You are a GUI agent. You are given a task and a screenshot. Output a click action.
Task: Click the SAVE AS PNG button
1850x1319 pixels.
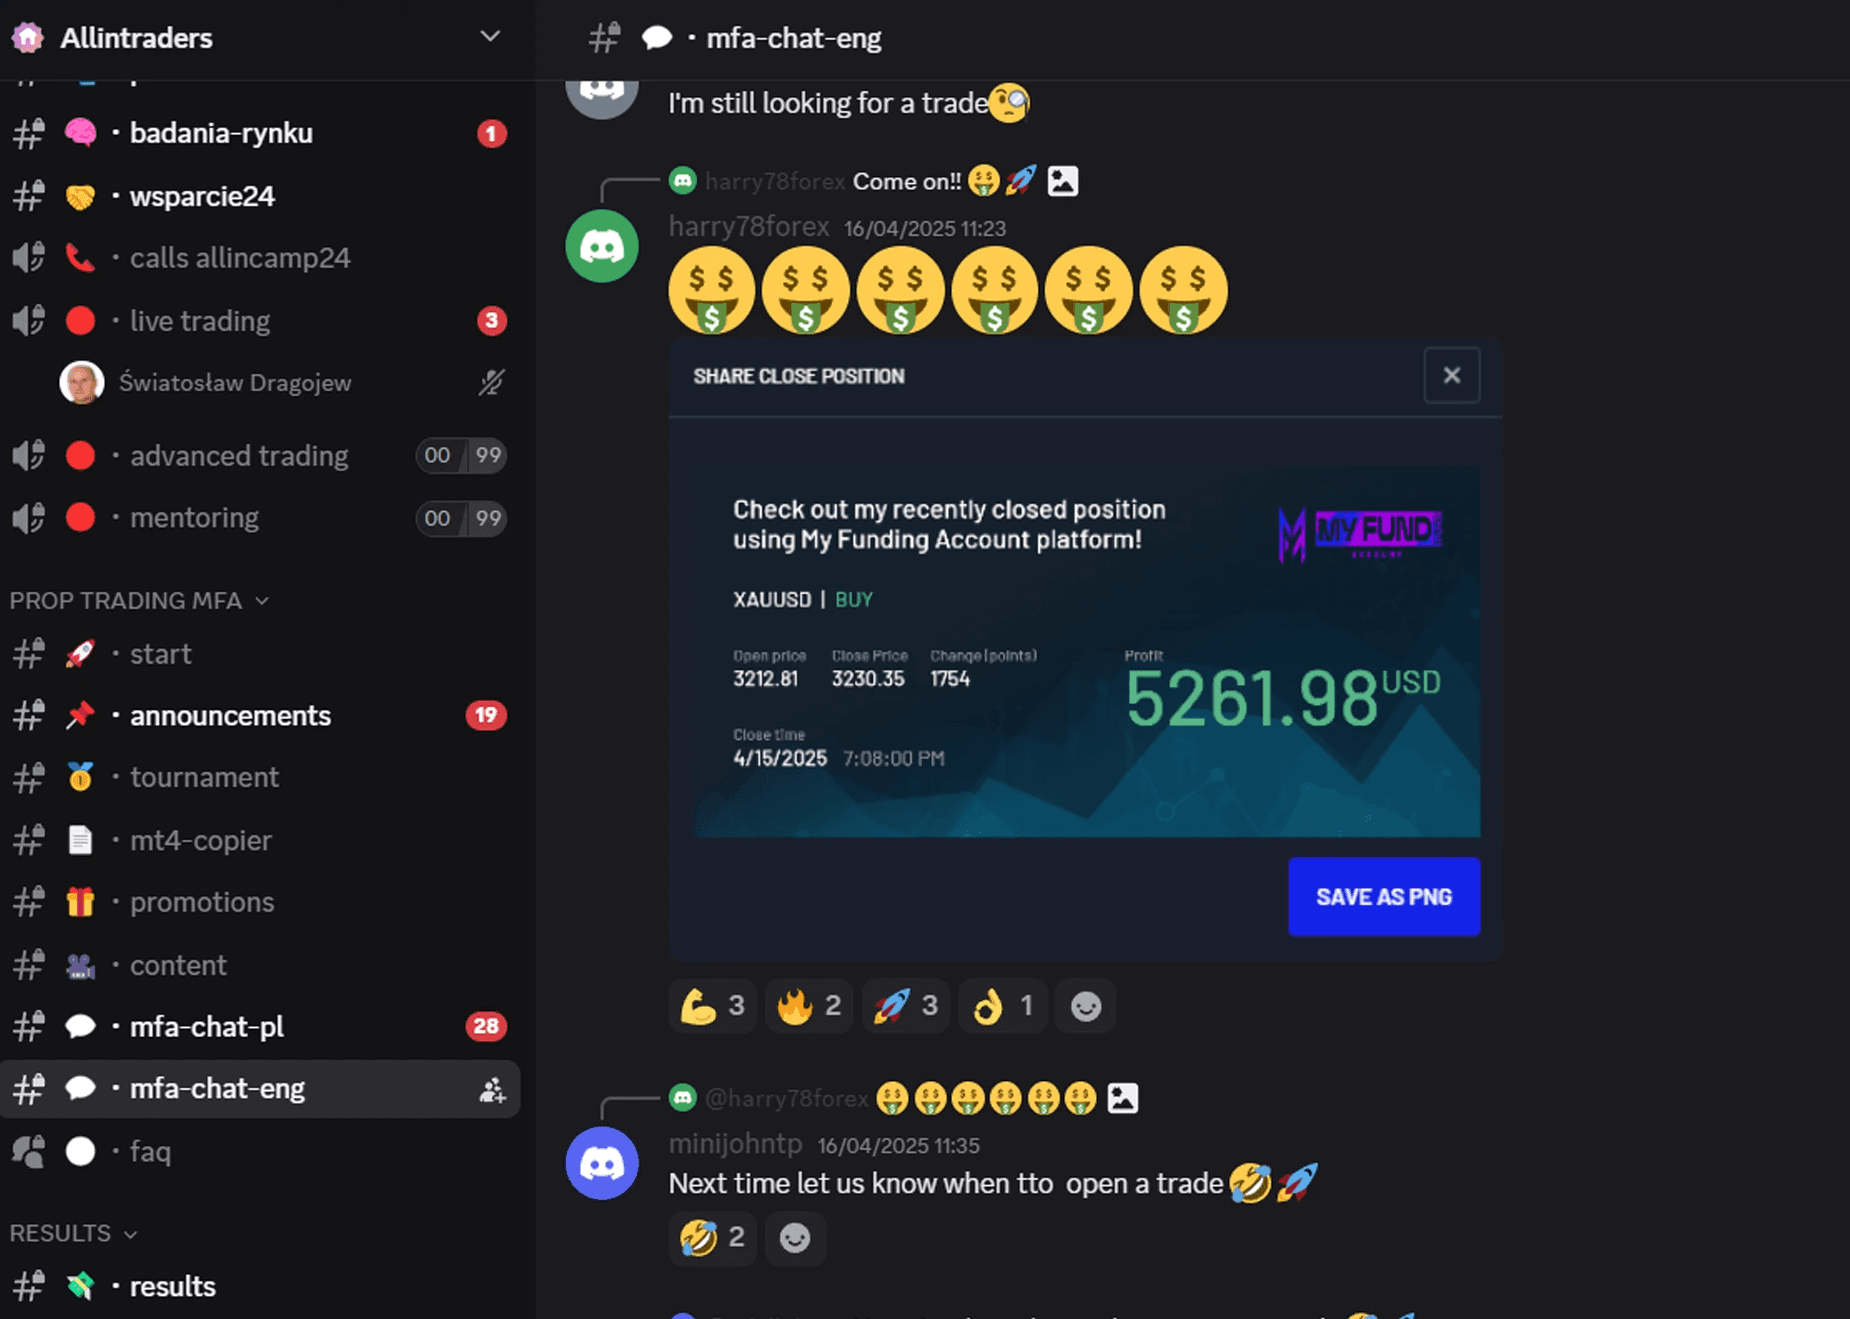click(1384, 897)
